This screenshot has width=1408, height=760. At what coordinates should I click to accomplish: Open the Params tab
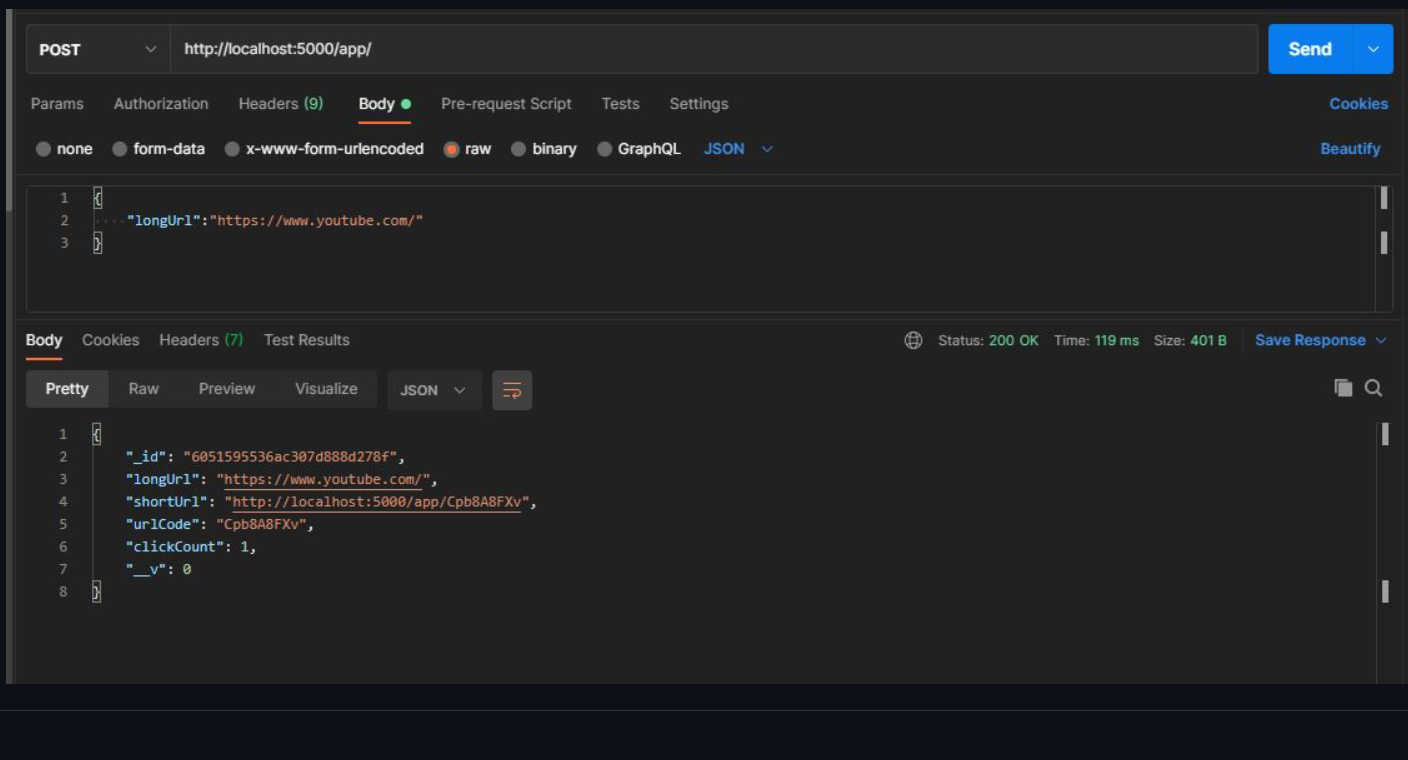point(57,104)
